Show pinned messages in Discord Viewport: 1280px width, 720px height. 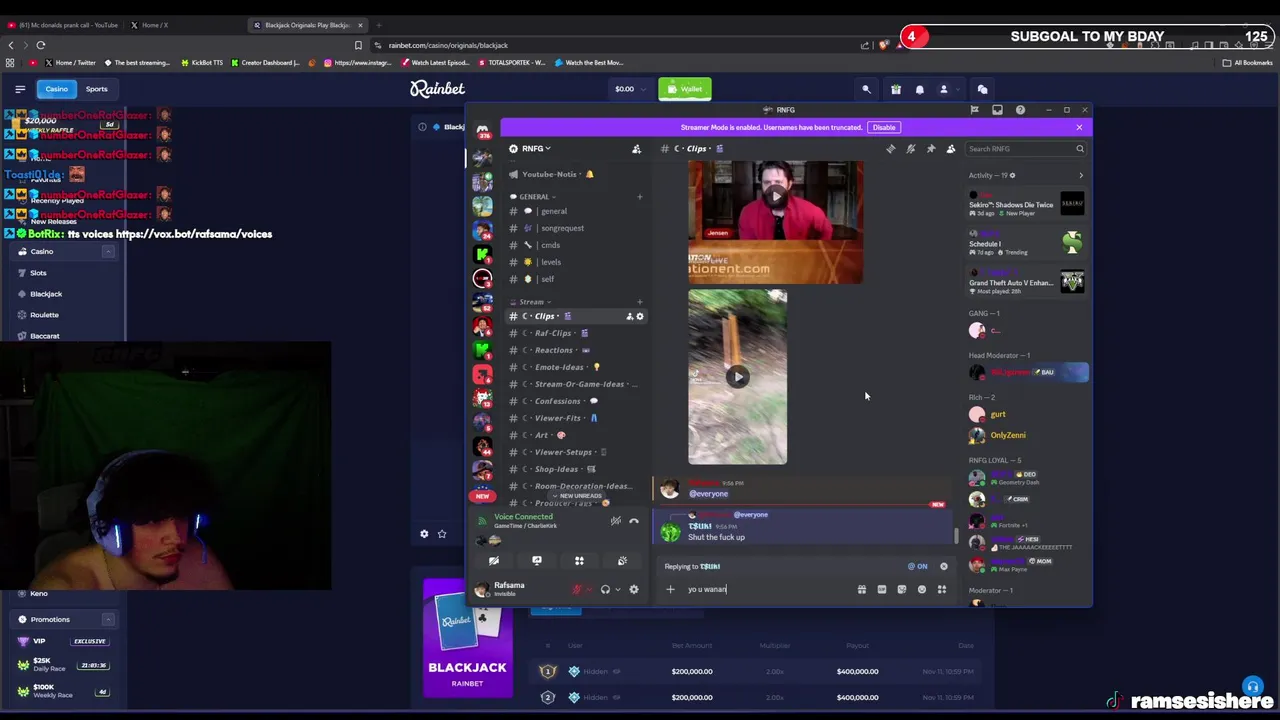[x=930, y=149]
